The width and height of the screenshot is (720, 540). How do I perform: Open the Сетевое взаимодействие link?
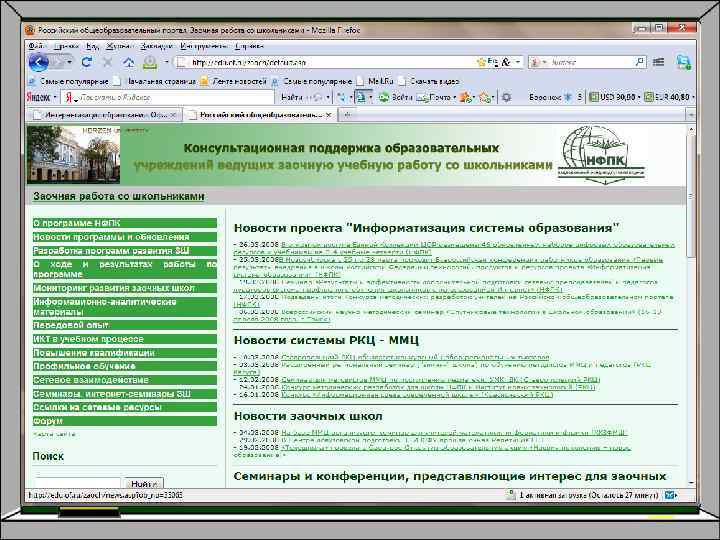(x=124, y=380)
